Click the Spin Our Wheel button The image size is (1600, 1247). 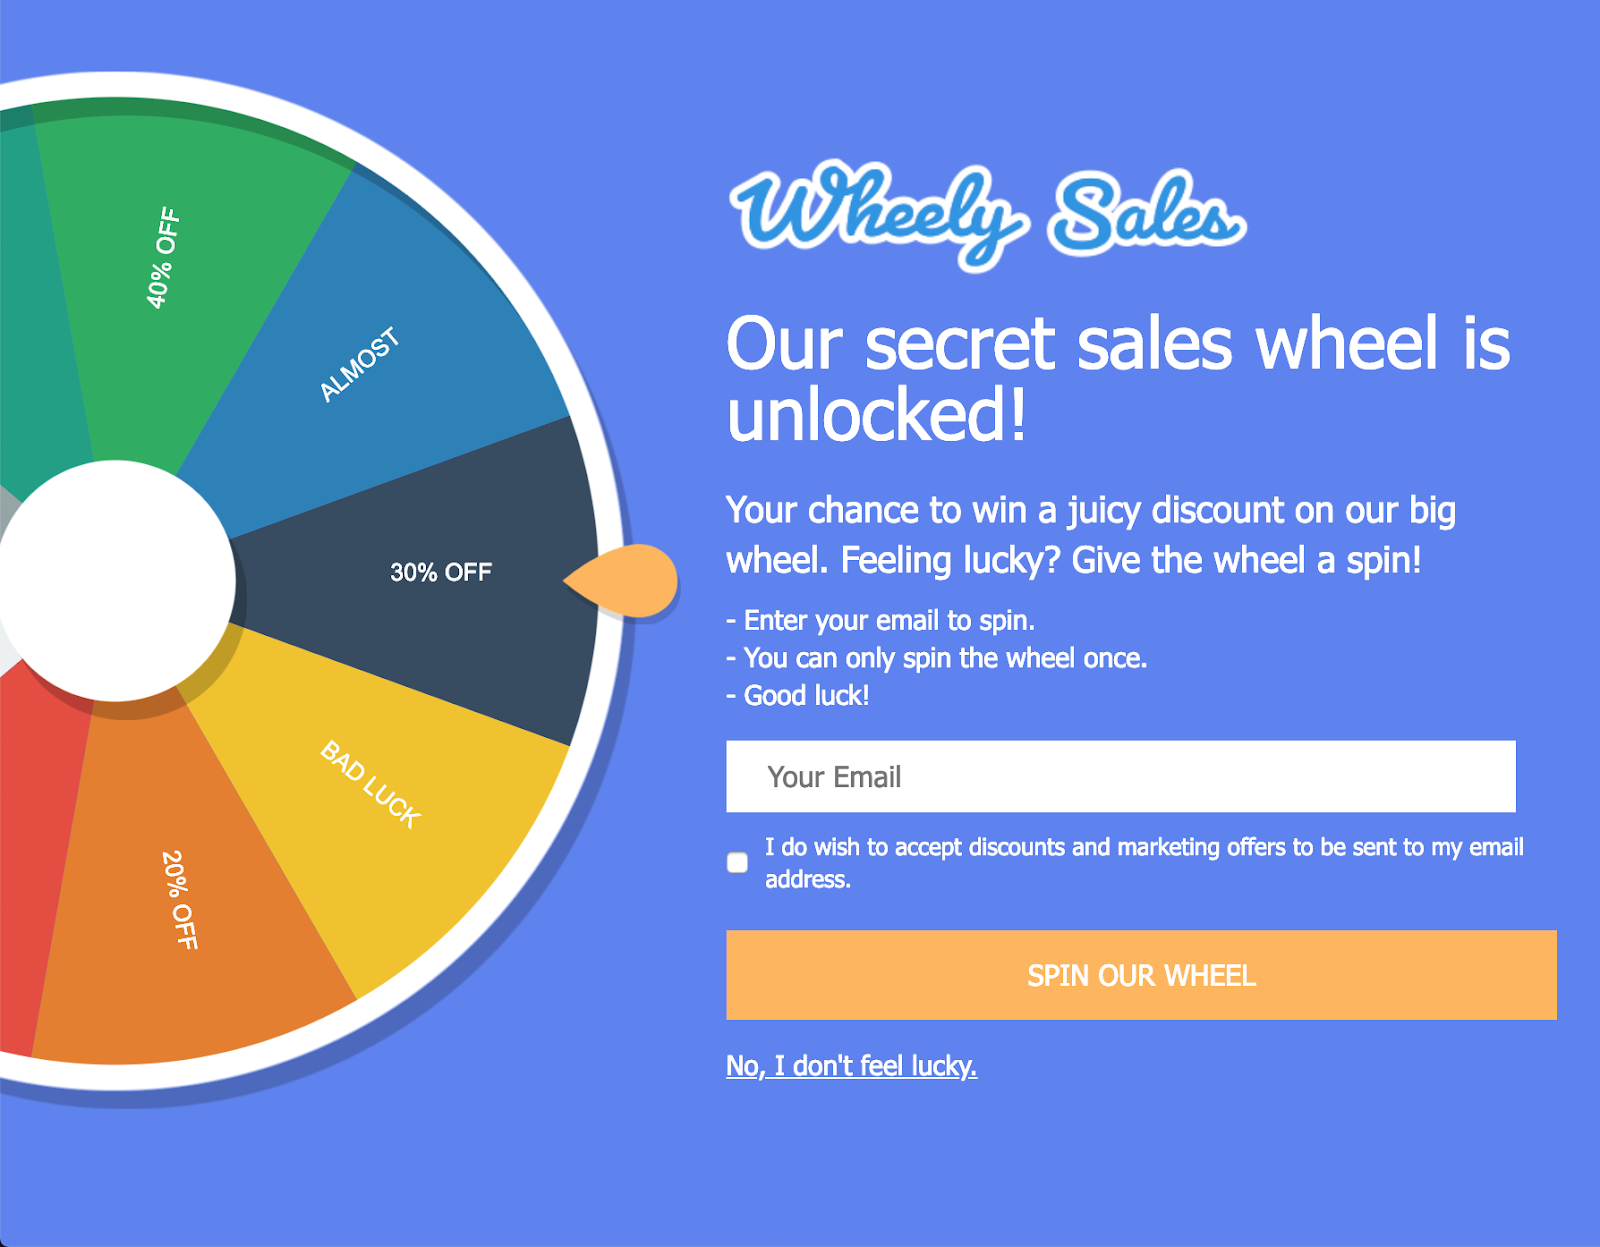[x=1140, y=975]
